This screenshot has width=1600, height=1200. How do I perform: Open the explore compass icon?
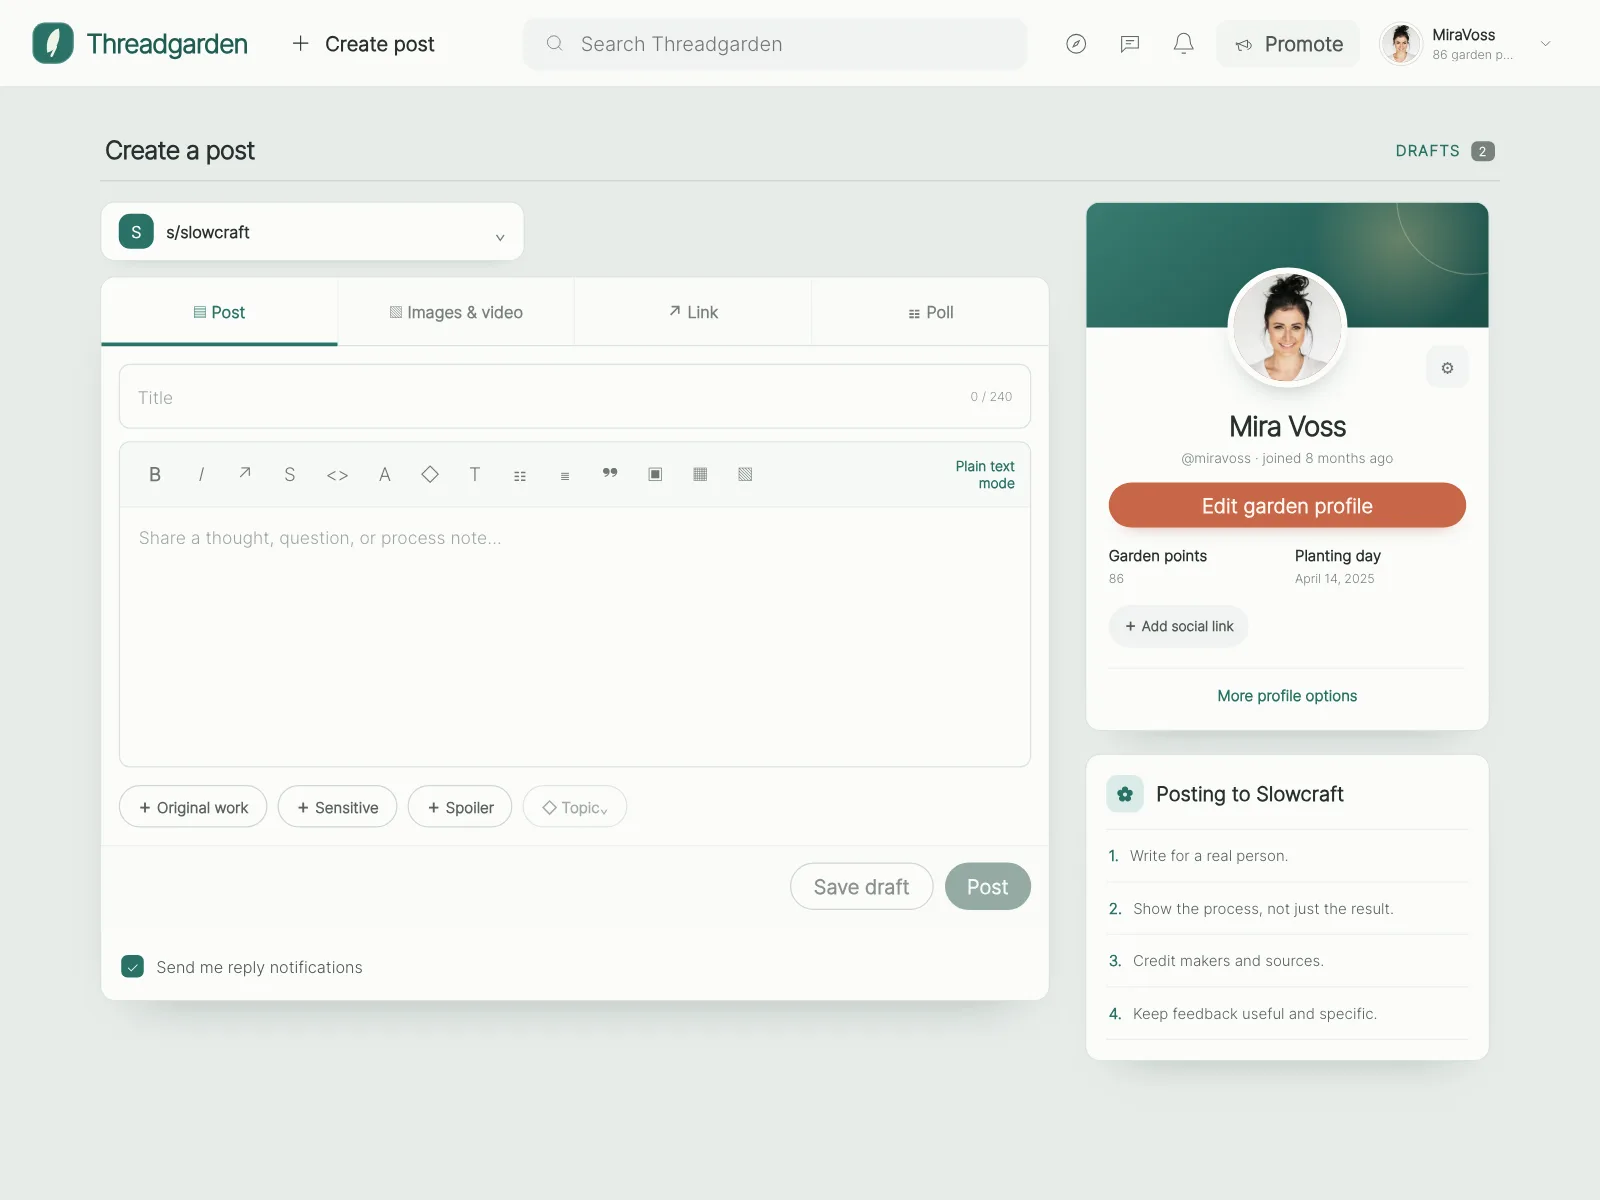pyautogui.click(x=1076, y=43)
